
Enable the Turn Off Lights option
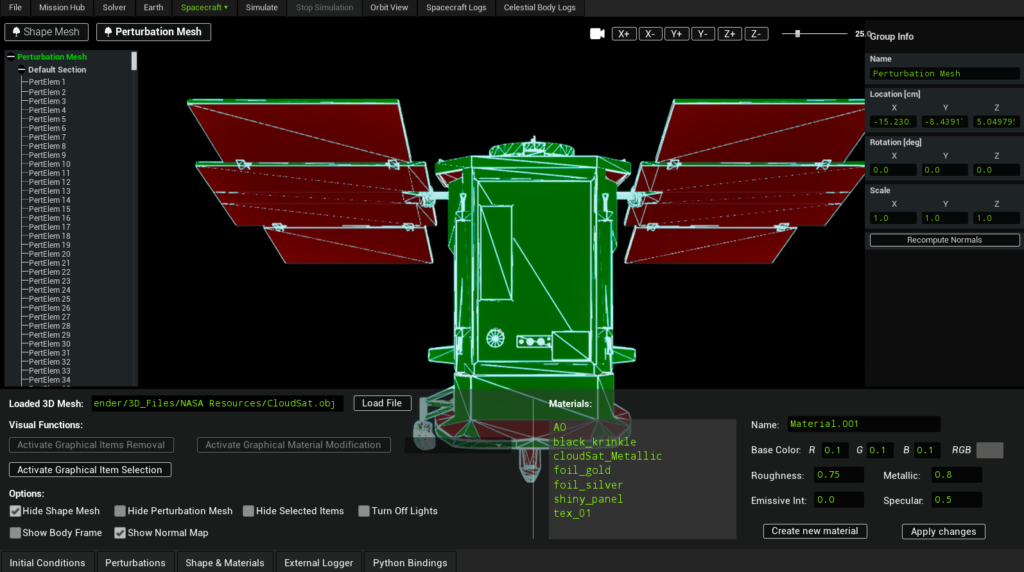click(365, 511)
